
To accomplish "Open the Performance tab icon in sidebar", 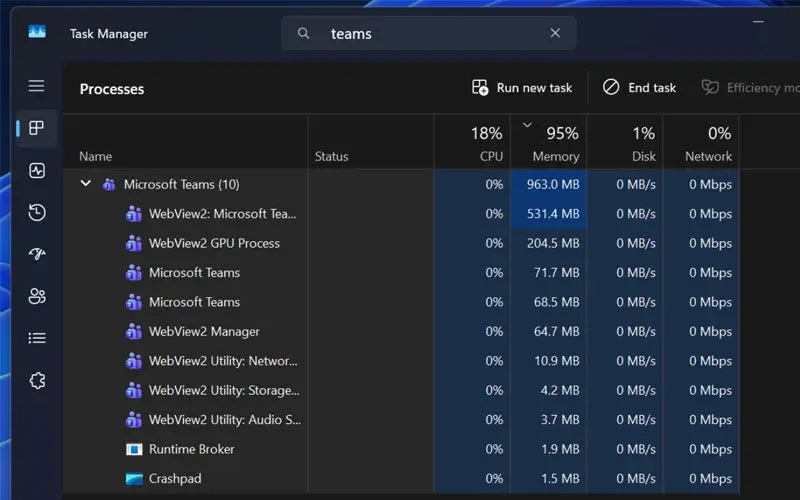I will tap(37, 170).
